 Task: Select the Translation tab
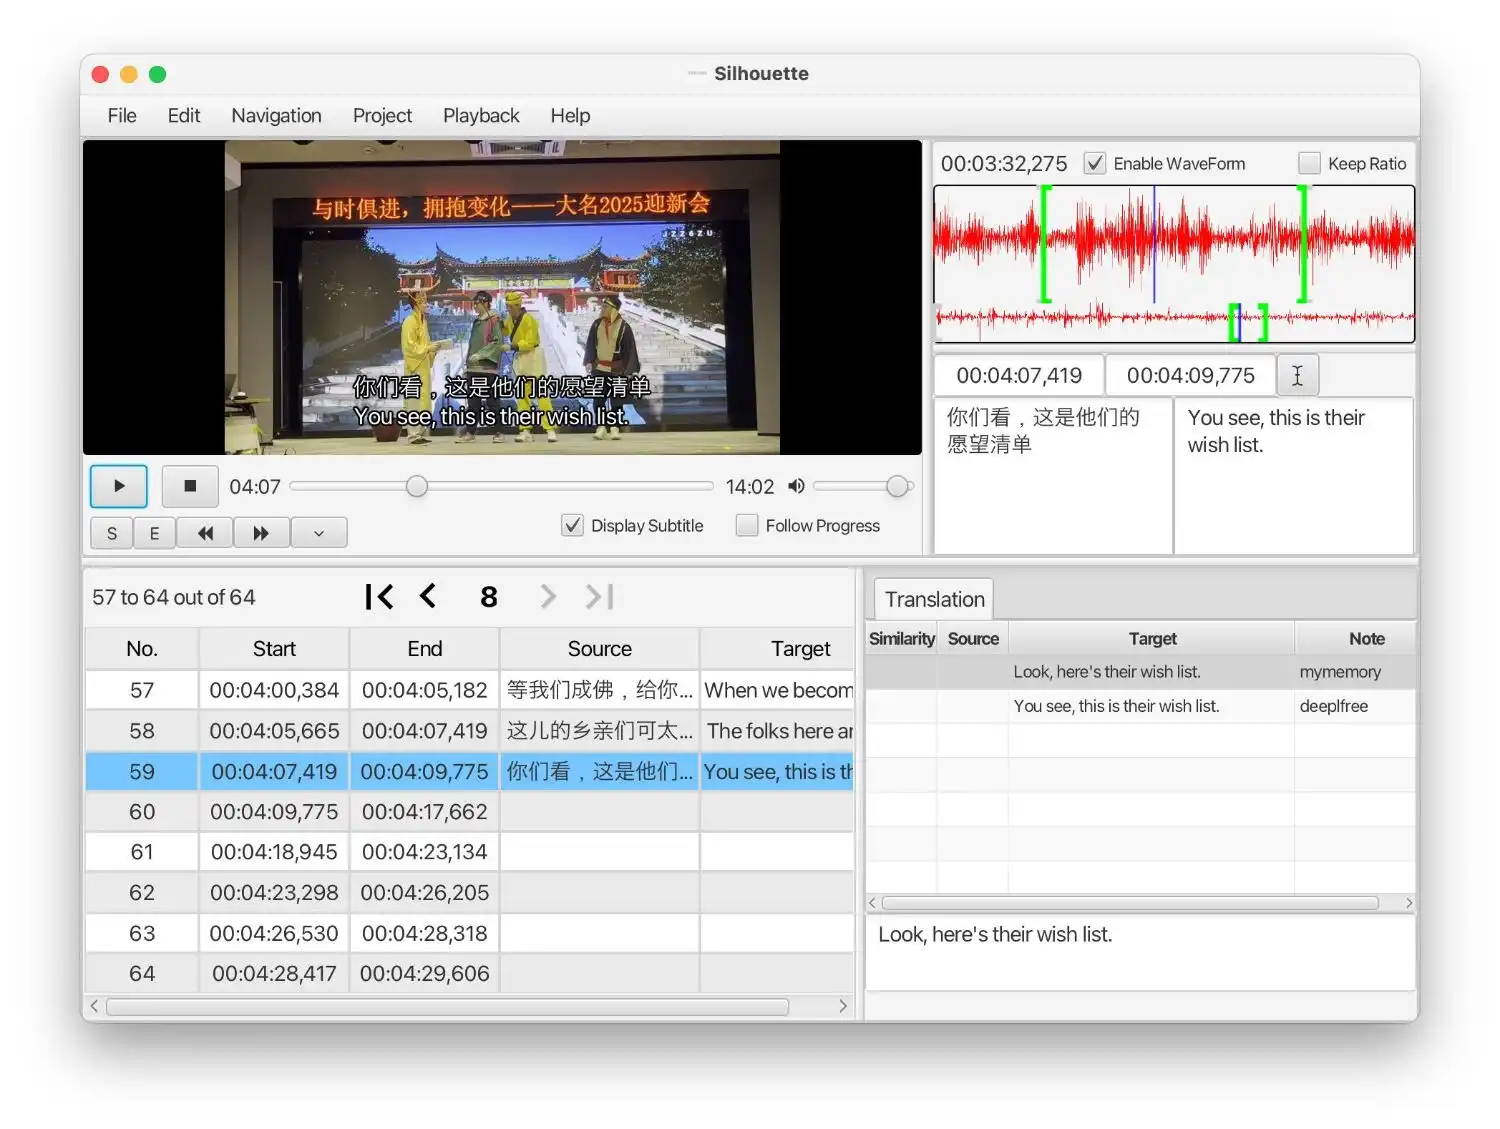point(934,599)
